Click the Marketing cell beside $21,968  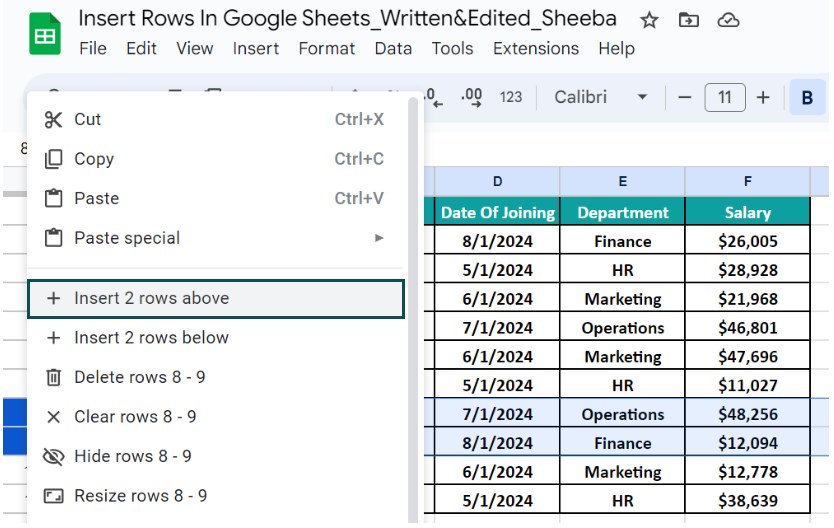pyautogui.click(x=622, y=298)
